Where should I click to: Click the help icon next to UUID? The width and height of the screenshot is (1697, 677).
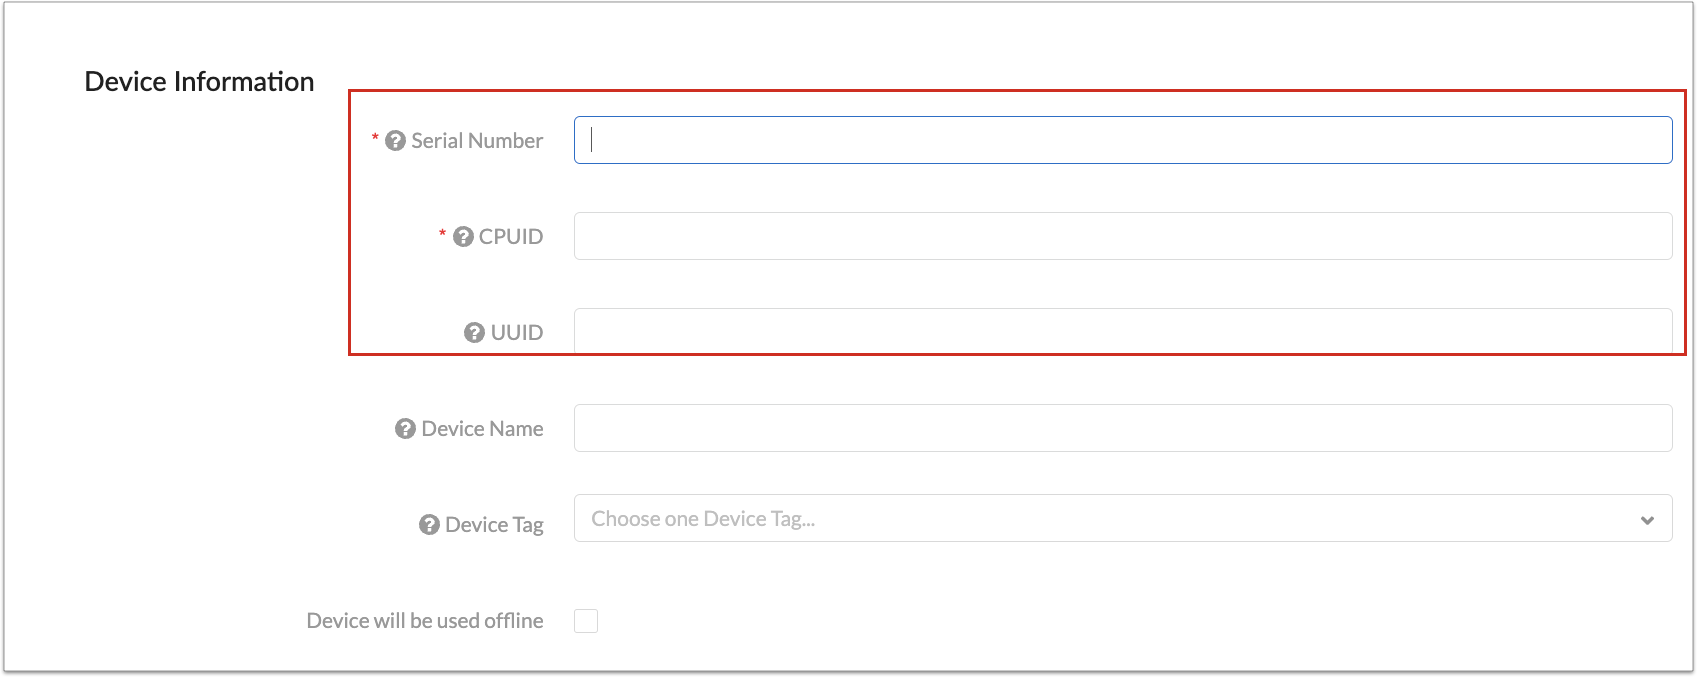(x=474, y=333)
